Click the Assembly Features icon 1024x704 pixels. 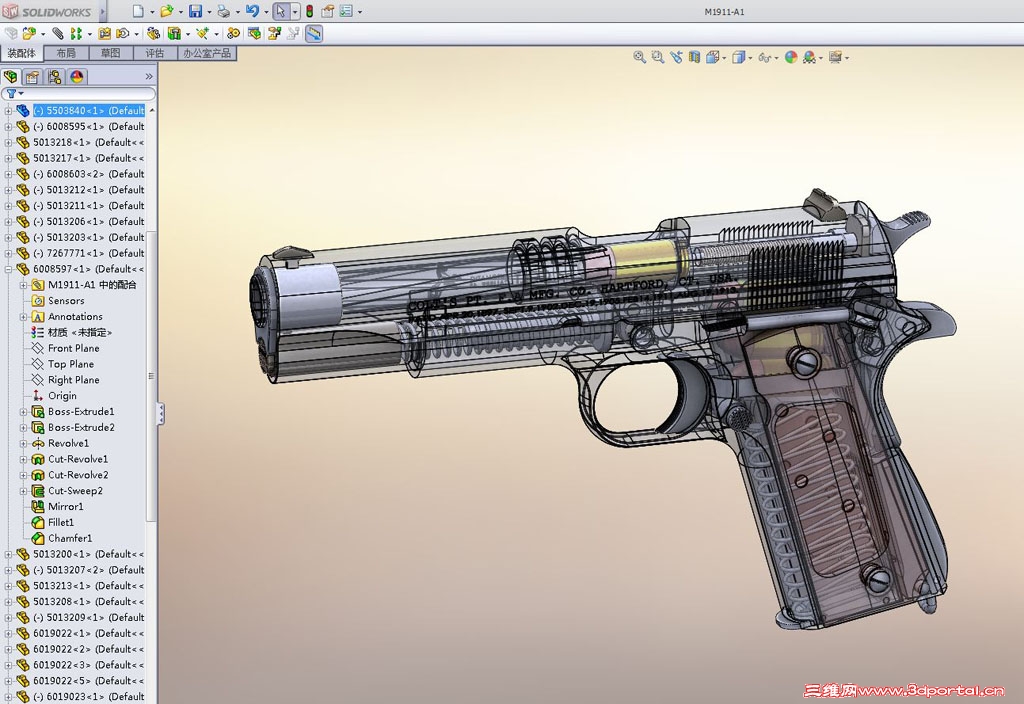coord(174,33)
